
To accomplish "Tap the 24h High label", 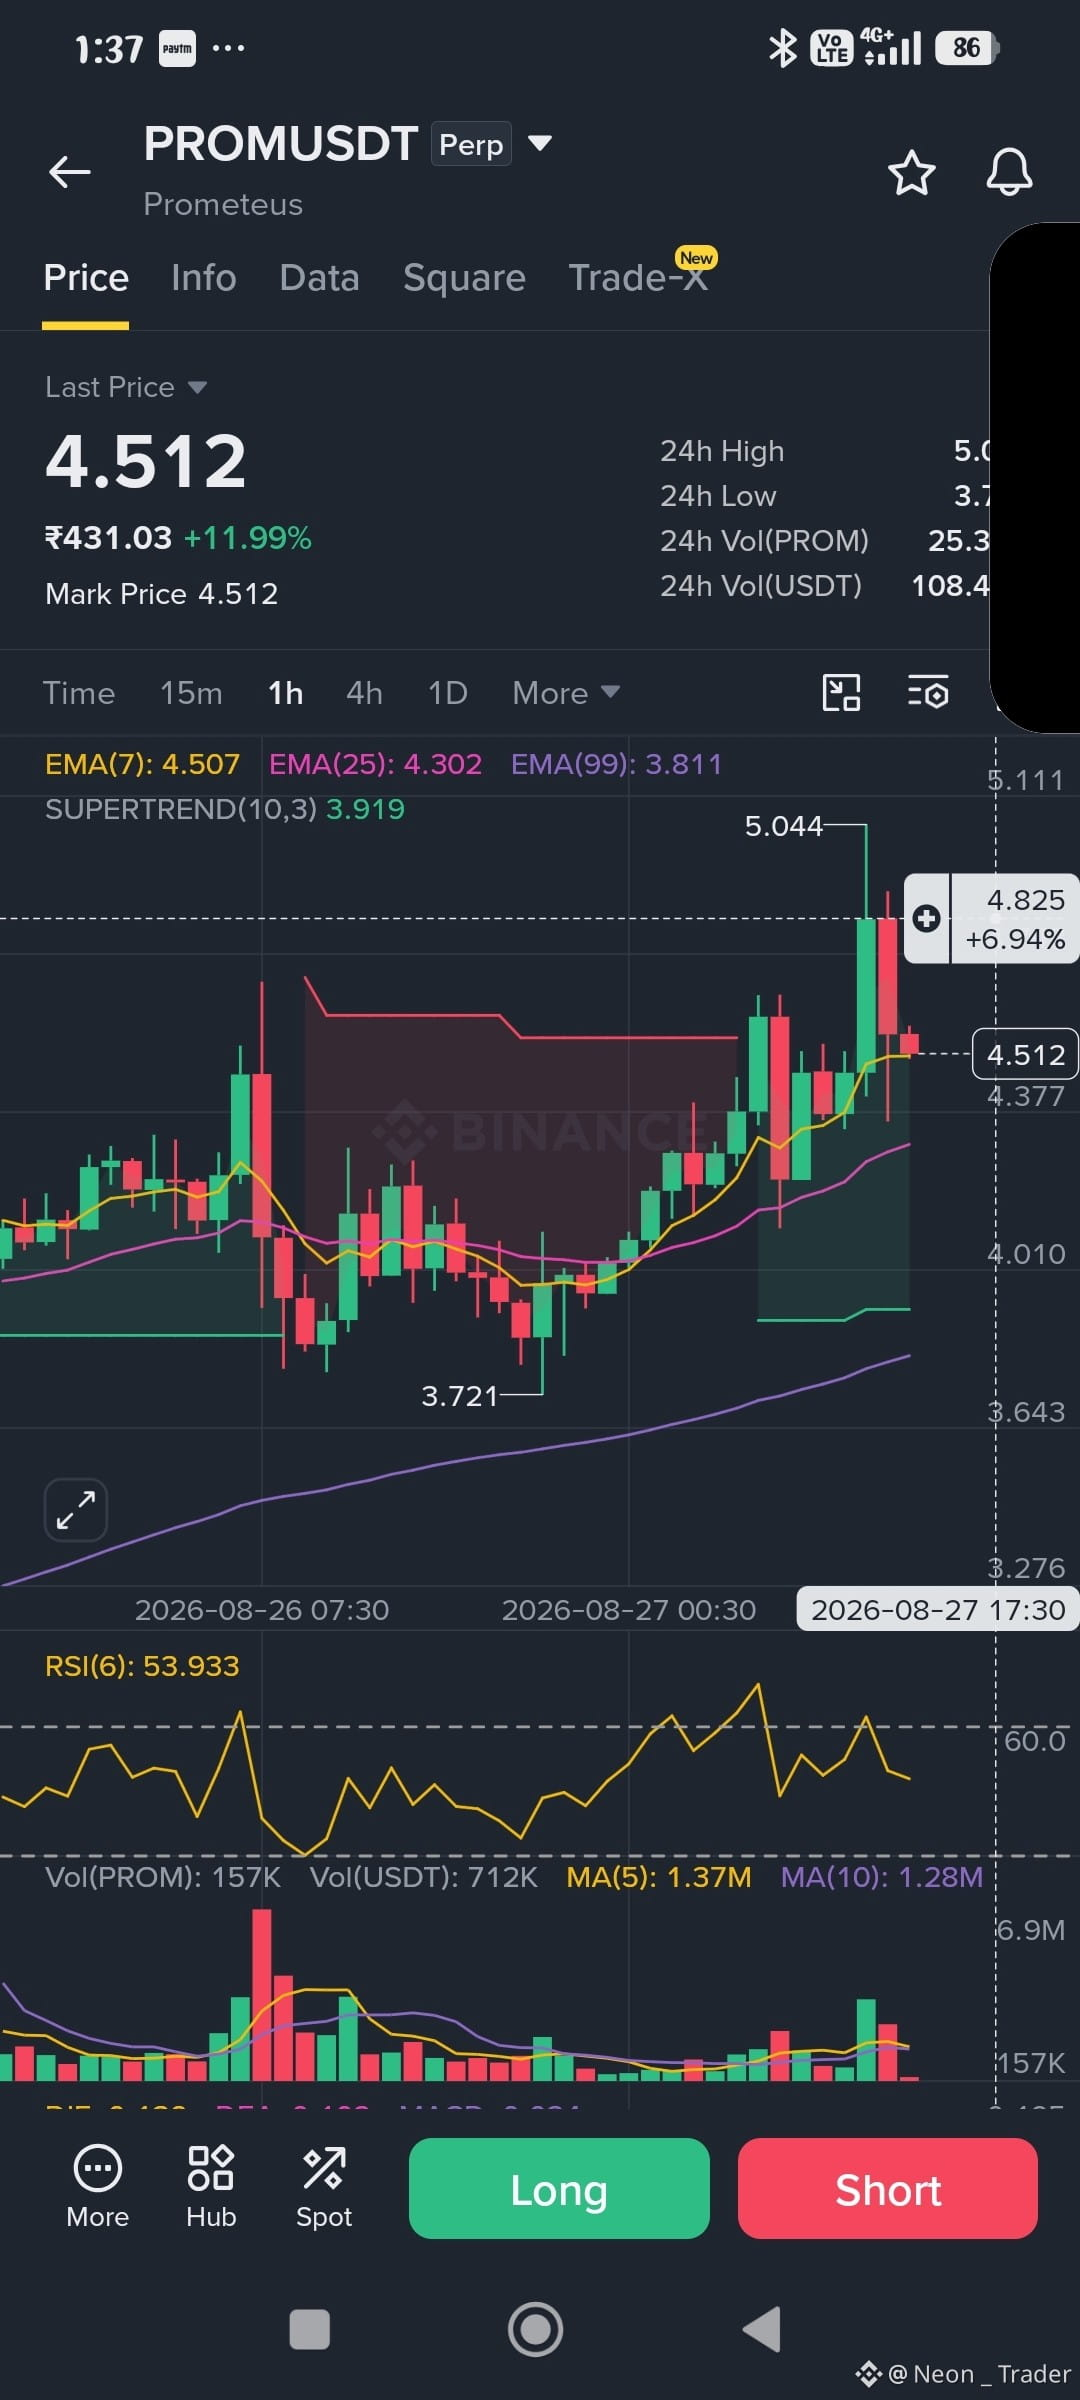I will [x=722, y=451].
